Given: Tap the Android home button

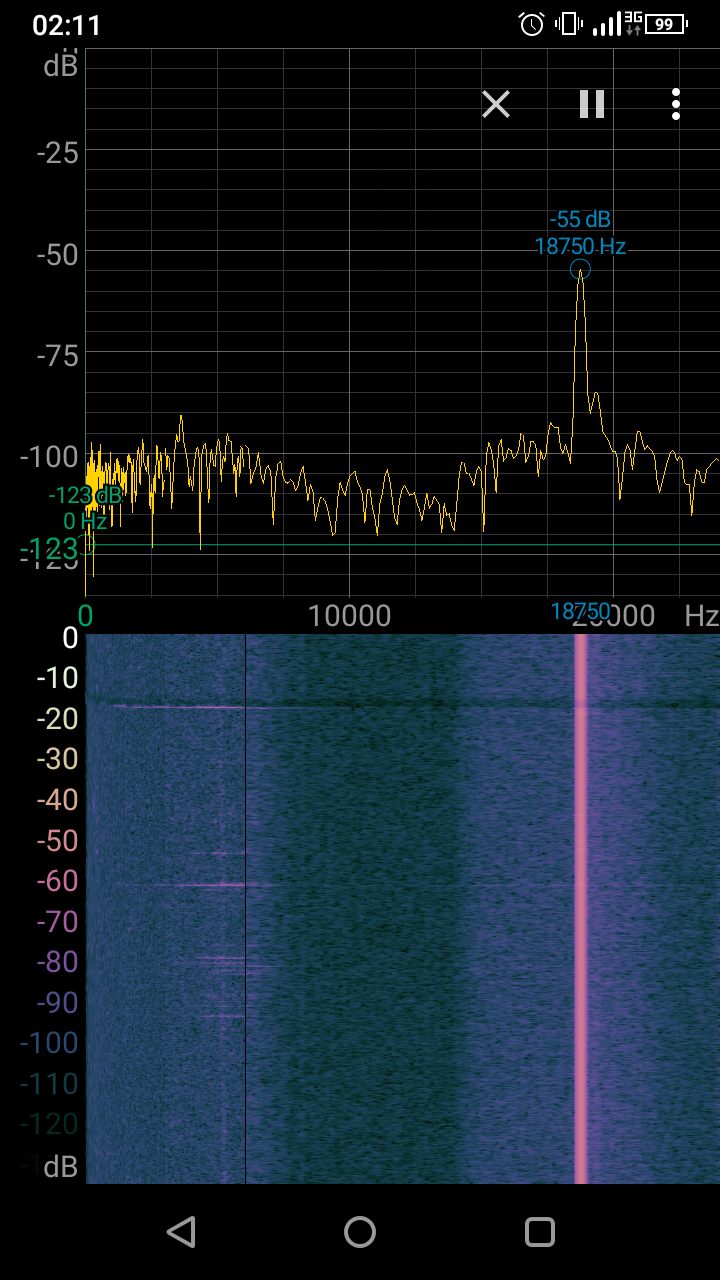Looking at the screenshot, I should click(x=360, y=1232).
